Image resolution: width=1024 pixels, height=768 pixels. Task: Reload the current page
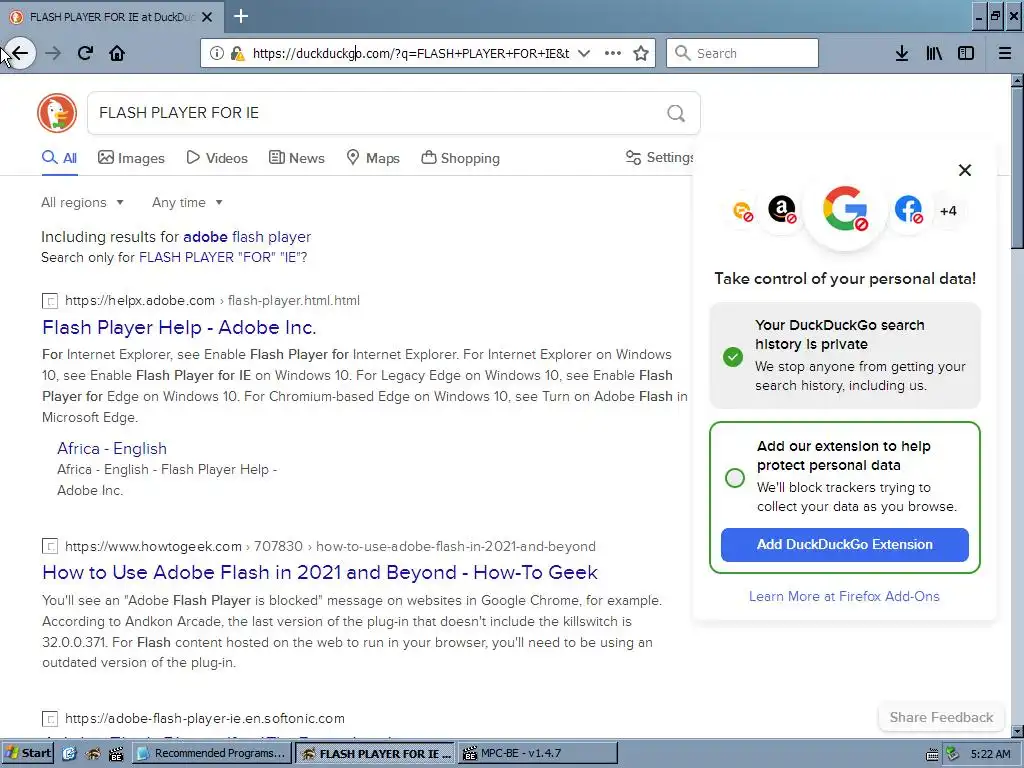pyautogui.click(x=85, y=53)
